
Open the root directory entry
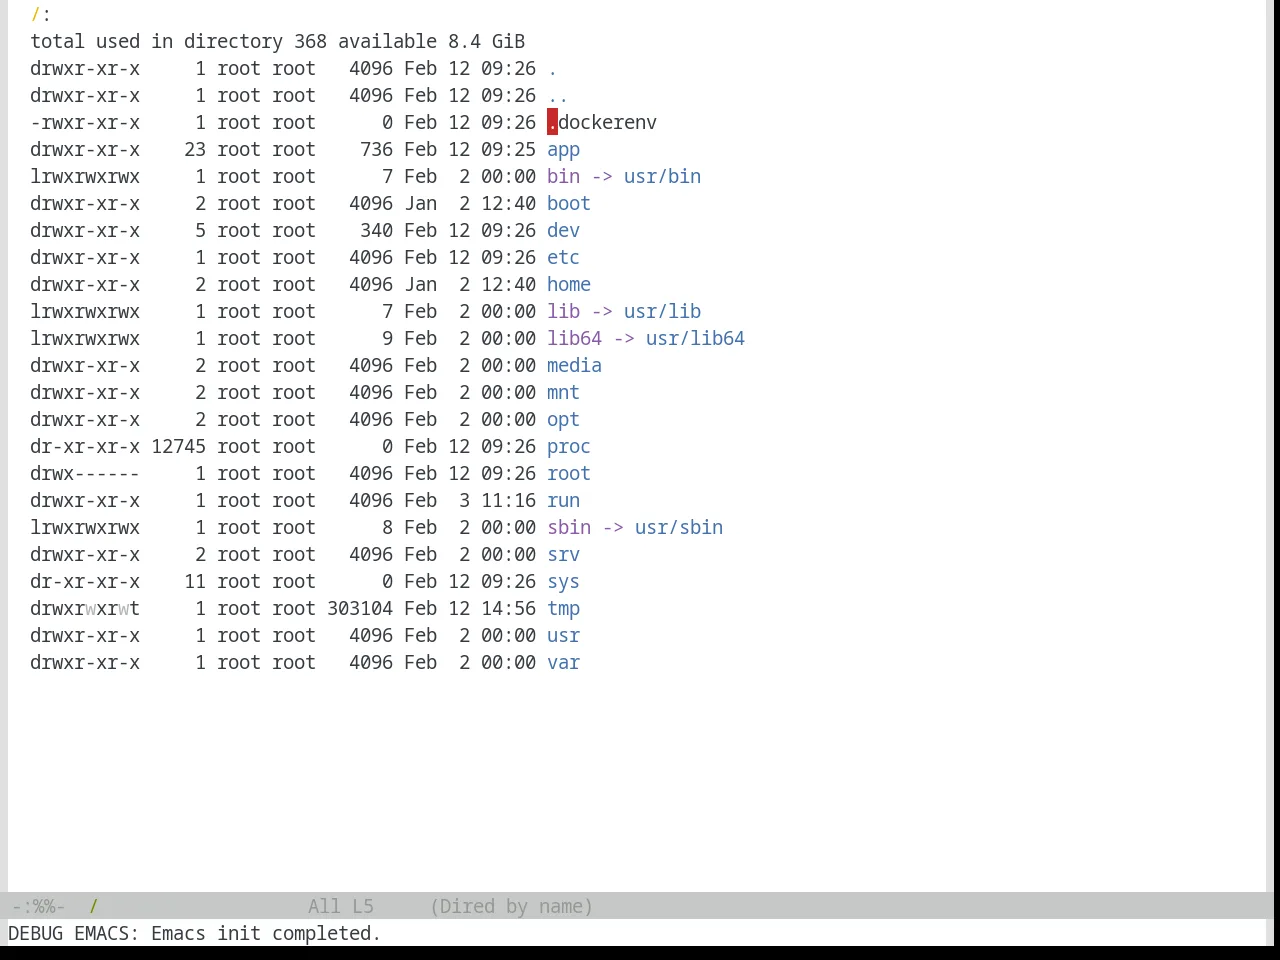pos(569,474)
